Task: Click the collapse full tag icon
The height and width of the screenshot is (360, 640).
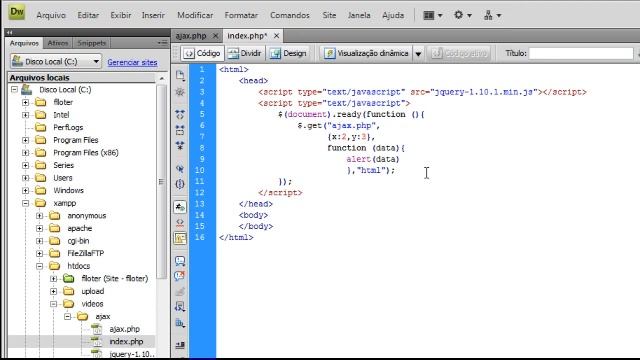Action: tap(180, 115)
